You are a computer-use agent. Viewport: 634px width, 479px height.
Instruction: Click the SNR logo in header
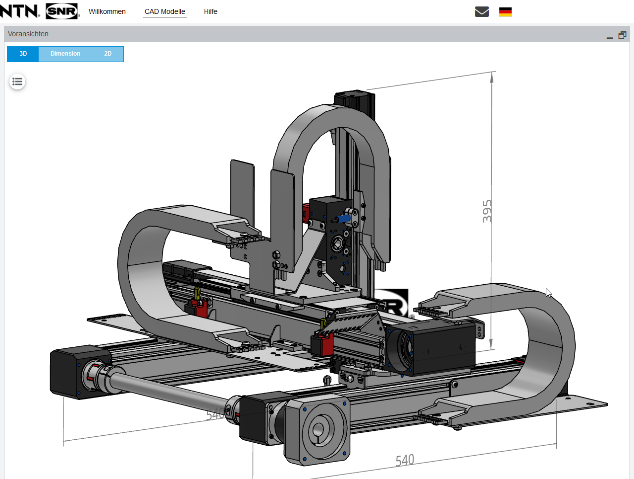click(x=62, y=11)
